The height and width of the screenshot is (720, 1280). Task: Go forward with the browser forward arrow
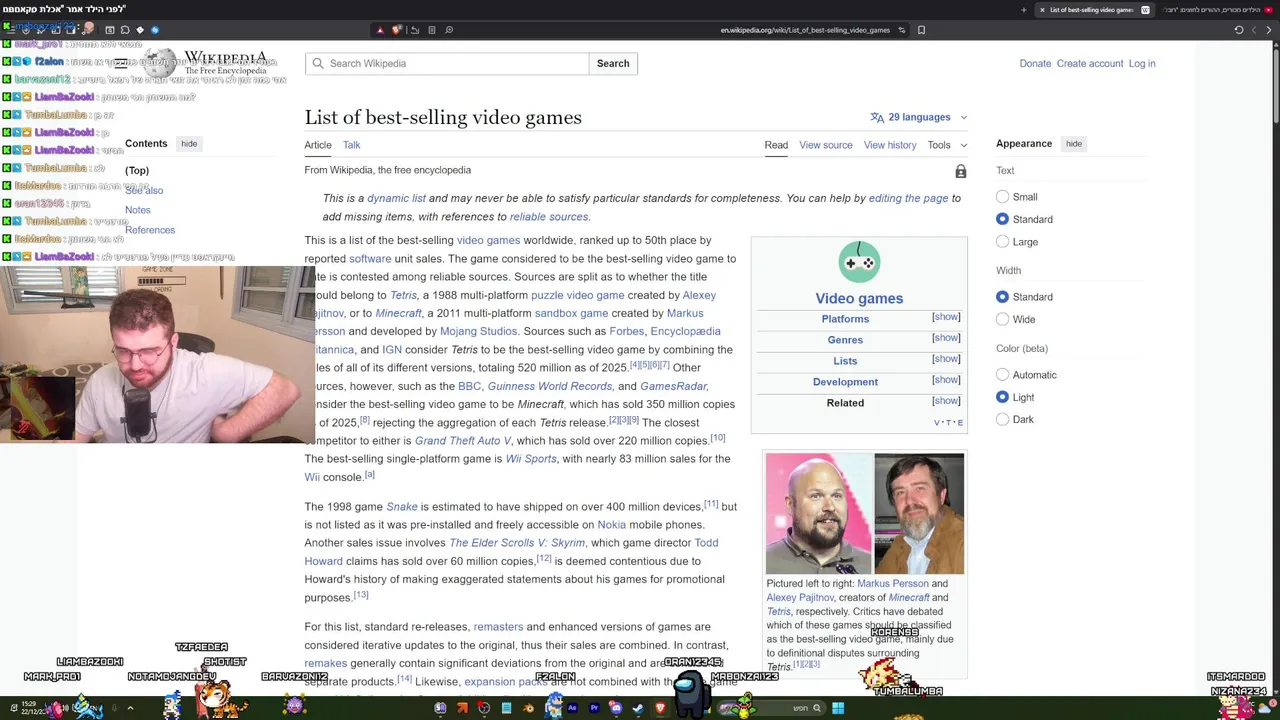[x=1254, y=30]
